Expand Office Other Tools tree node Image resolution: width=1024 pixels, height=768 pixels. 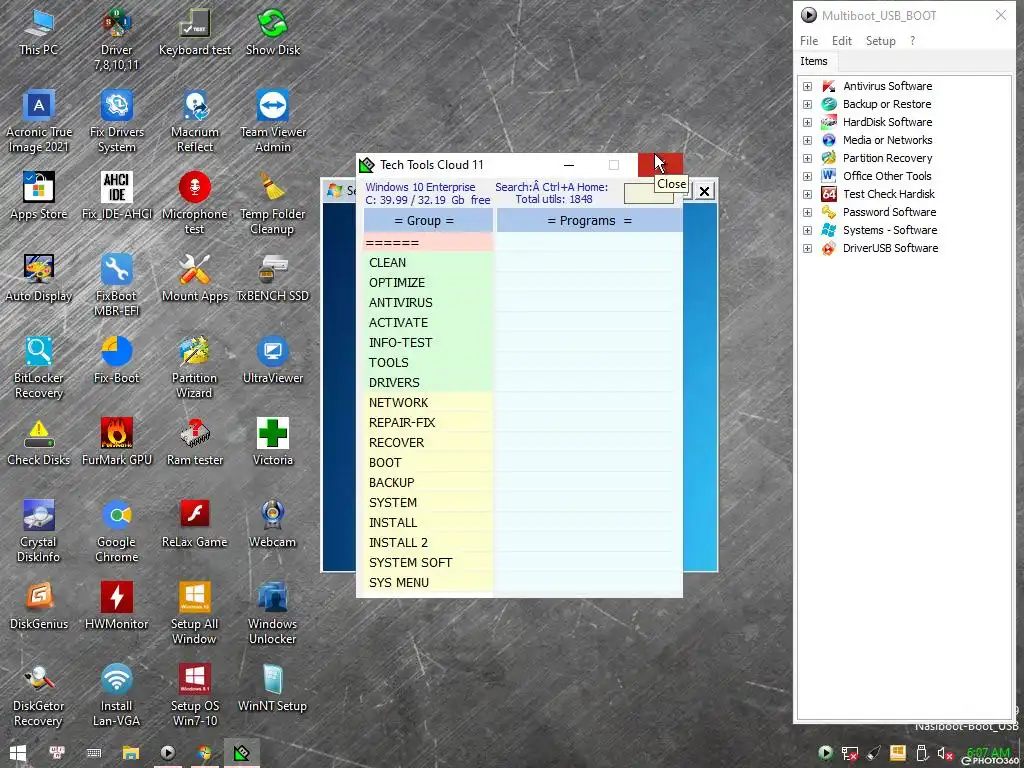click(807, 176)
